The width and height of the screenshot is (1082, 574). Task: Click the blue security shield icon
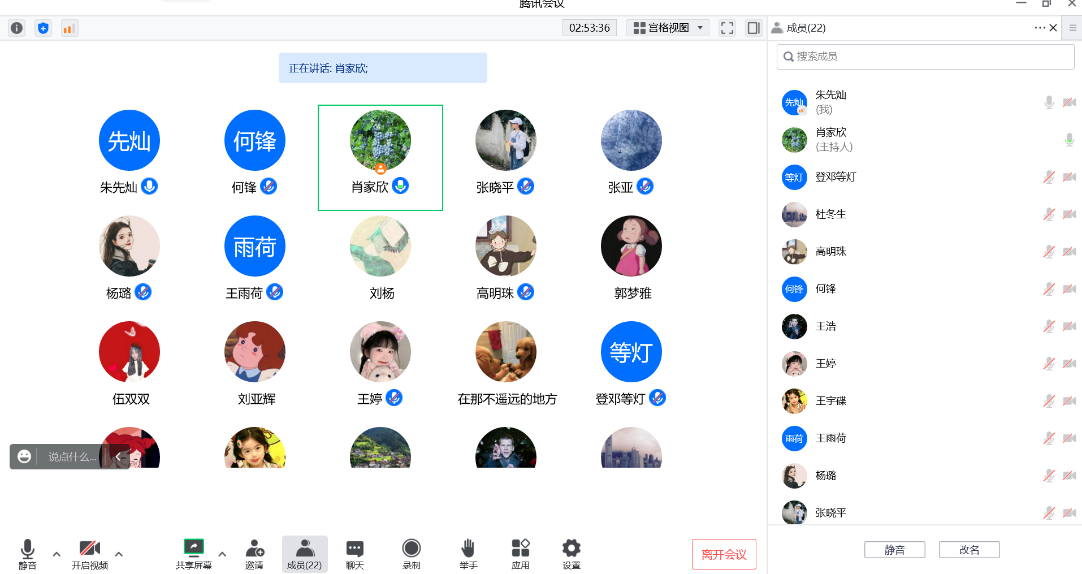point(43,28)
